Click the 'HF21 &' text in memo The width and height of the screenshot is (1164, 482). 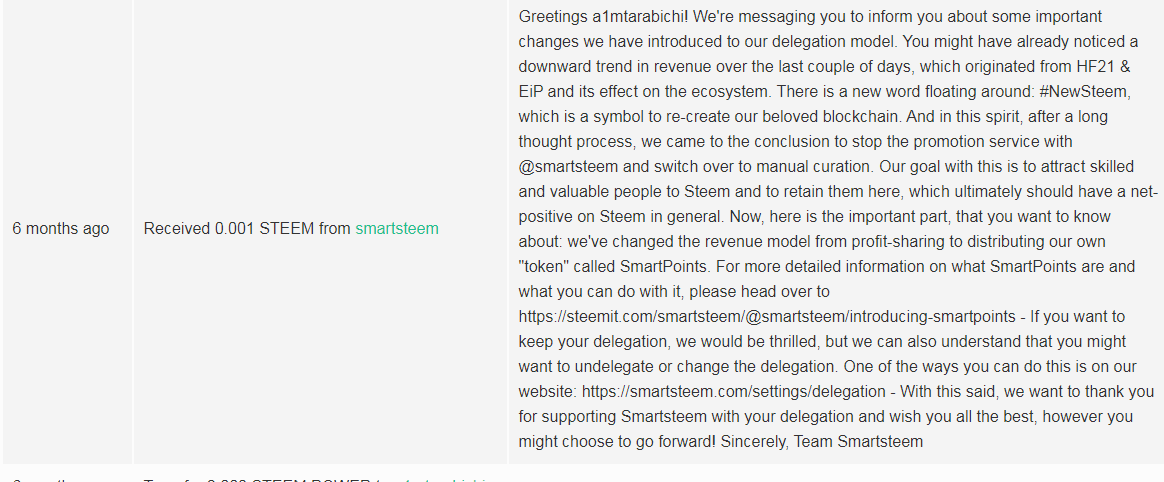(1104, 66)
